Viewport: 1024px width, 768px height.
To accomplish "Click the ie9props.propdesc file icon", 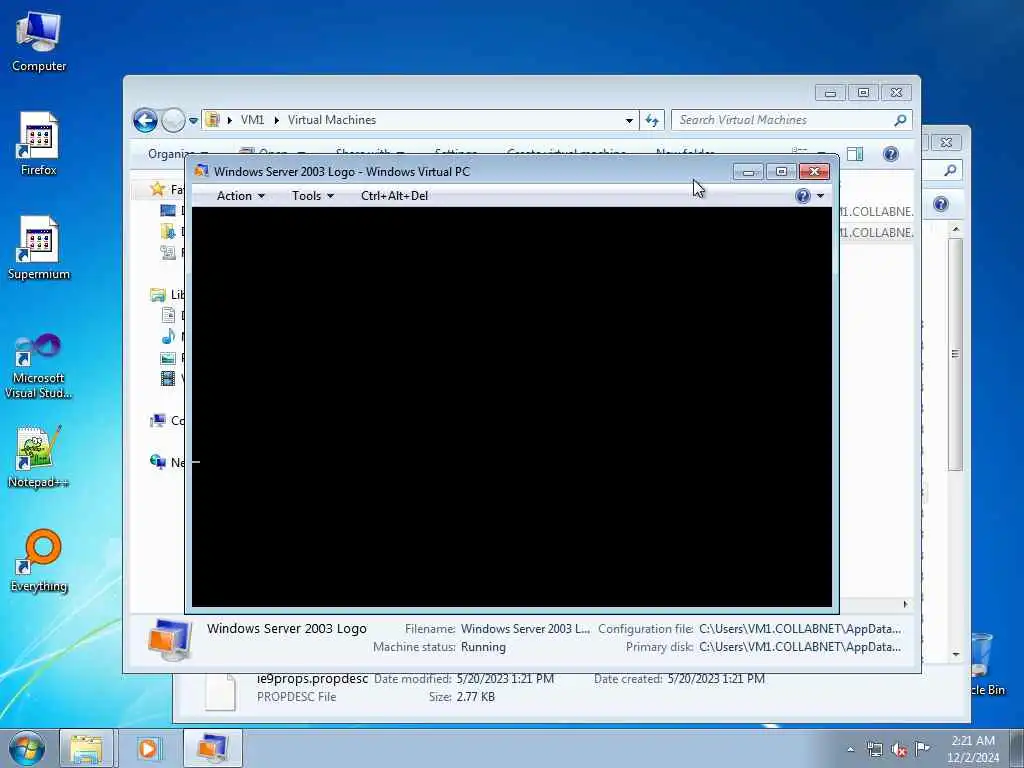I will [220, 691].
